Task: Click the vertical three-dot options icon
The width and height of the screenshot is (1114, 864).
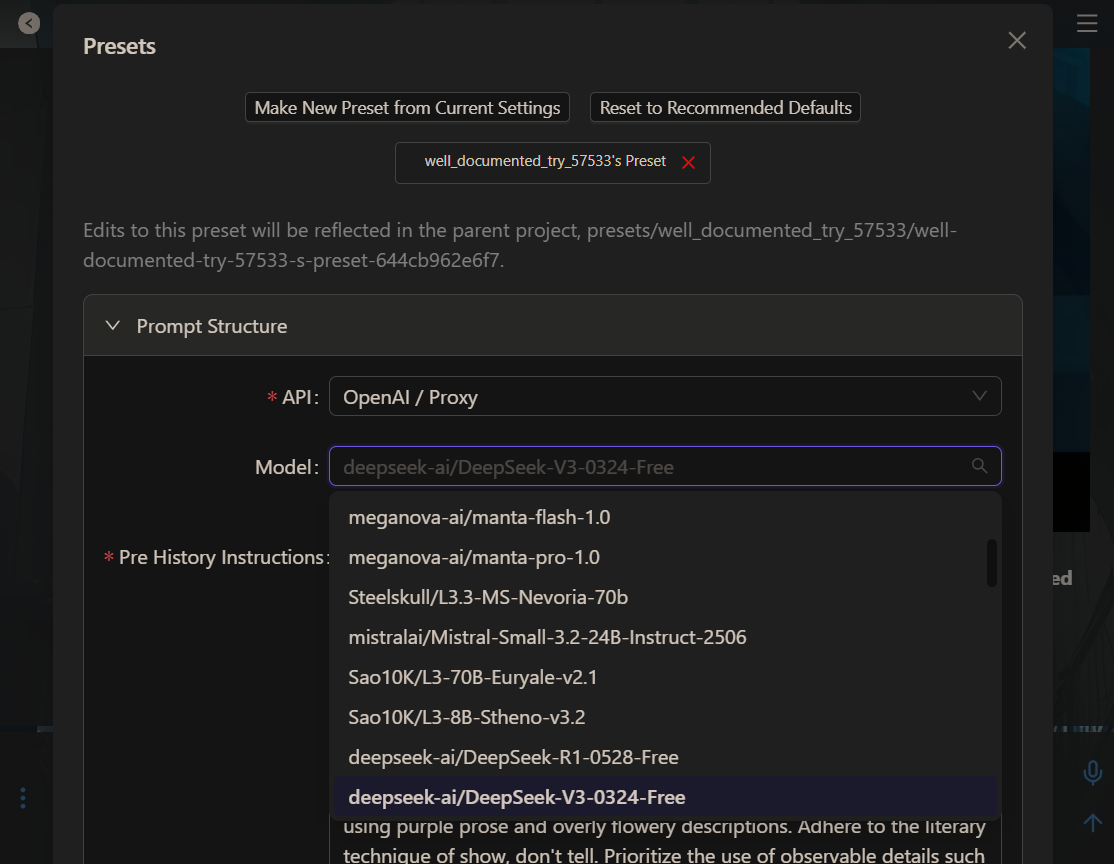Action: (23, 798)
